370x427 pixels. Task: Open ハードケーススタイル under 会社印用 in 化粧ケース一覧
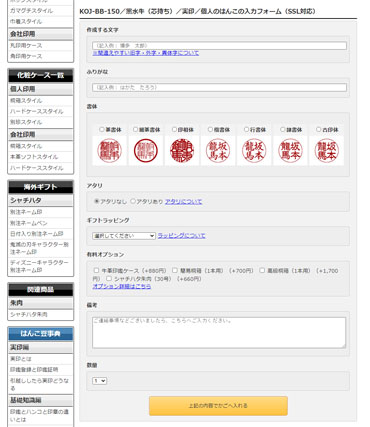pos(37,168)
